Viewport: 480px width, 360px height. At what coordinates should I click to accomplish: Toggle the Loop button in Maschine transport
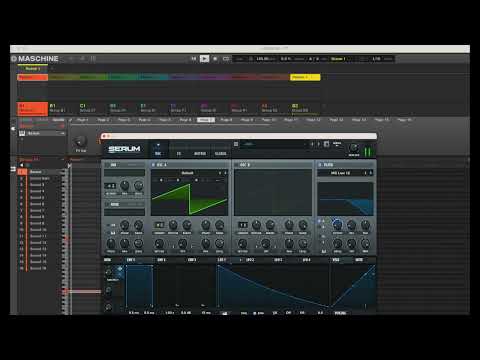pyautogui.click(x=226, y=59)
